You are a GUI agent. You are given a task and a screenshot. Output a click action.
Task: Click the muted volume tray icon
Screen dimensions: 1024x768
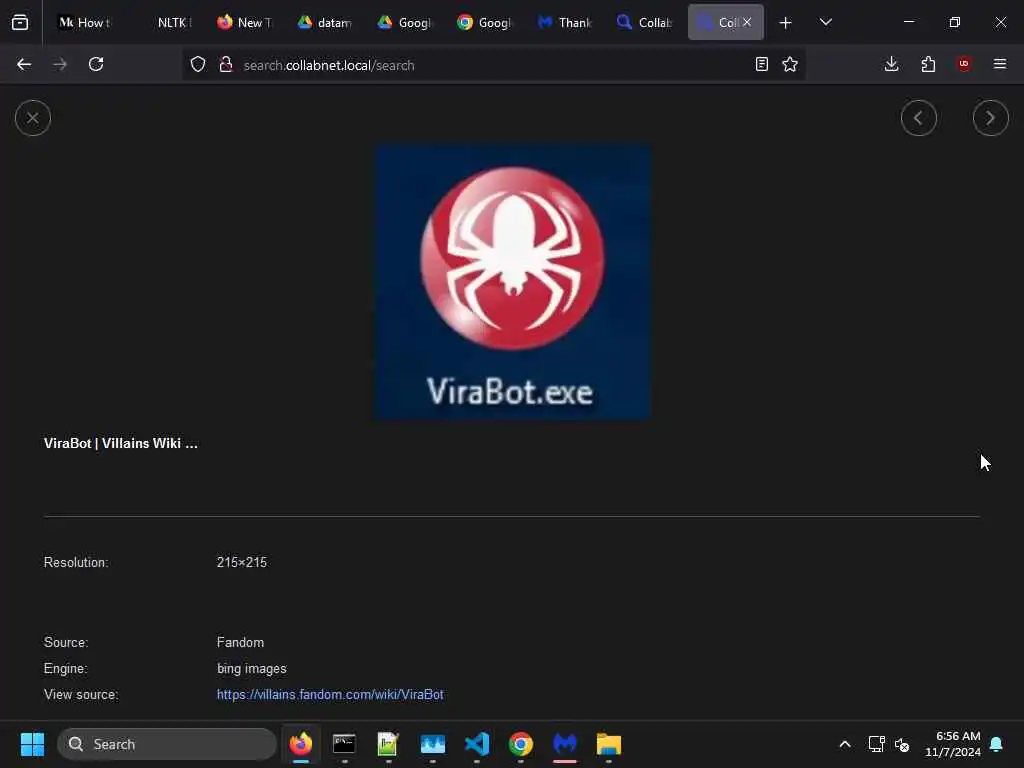(x=903, y=744)
